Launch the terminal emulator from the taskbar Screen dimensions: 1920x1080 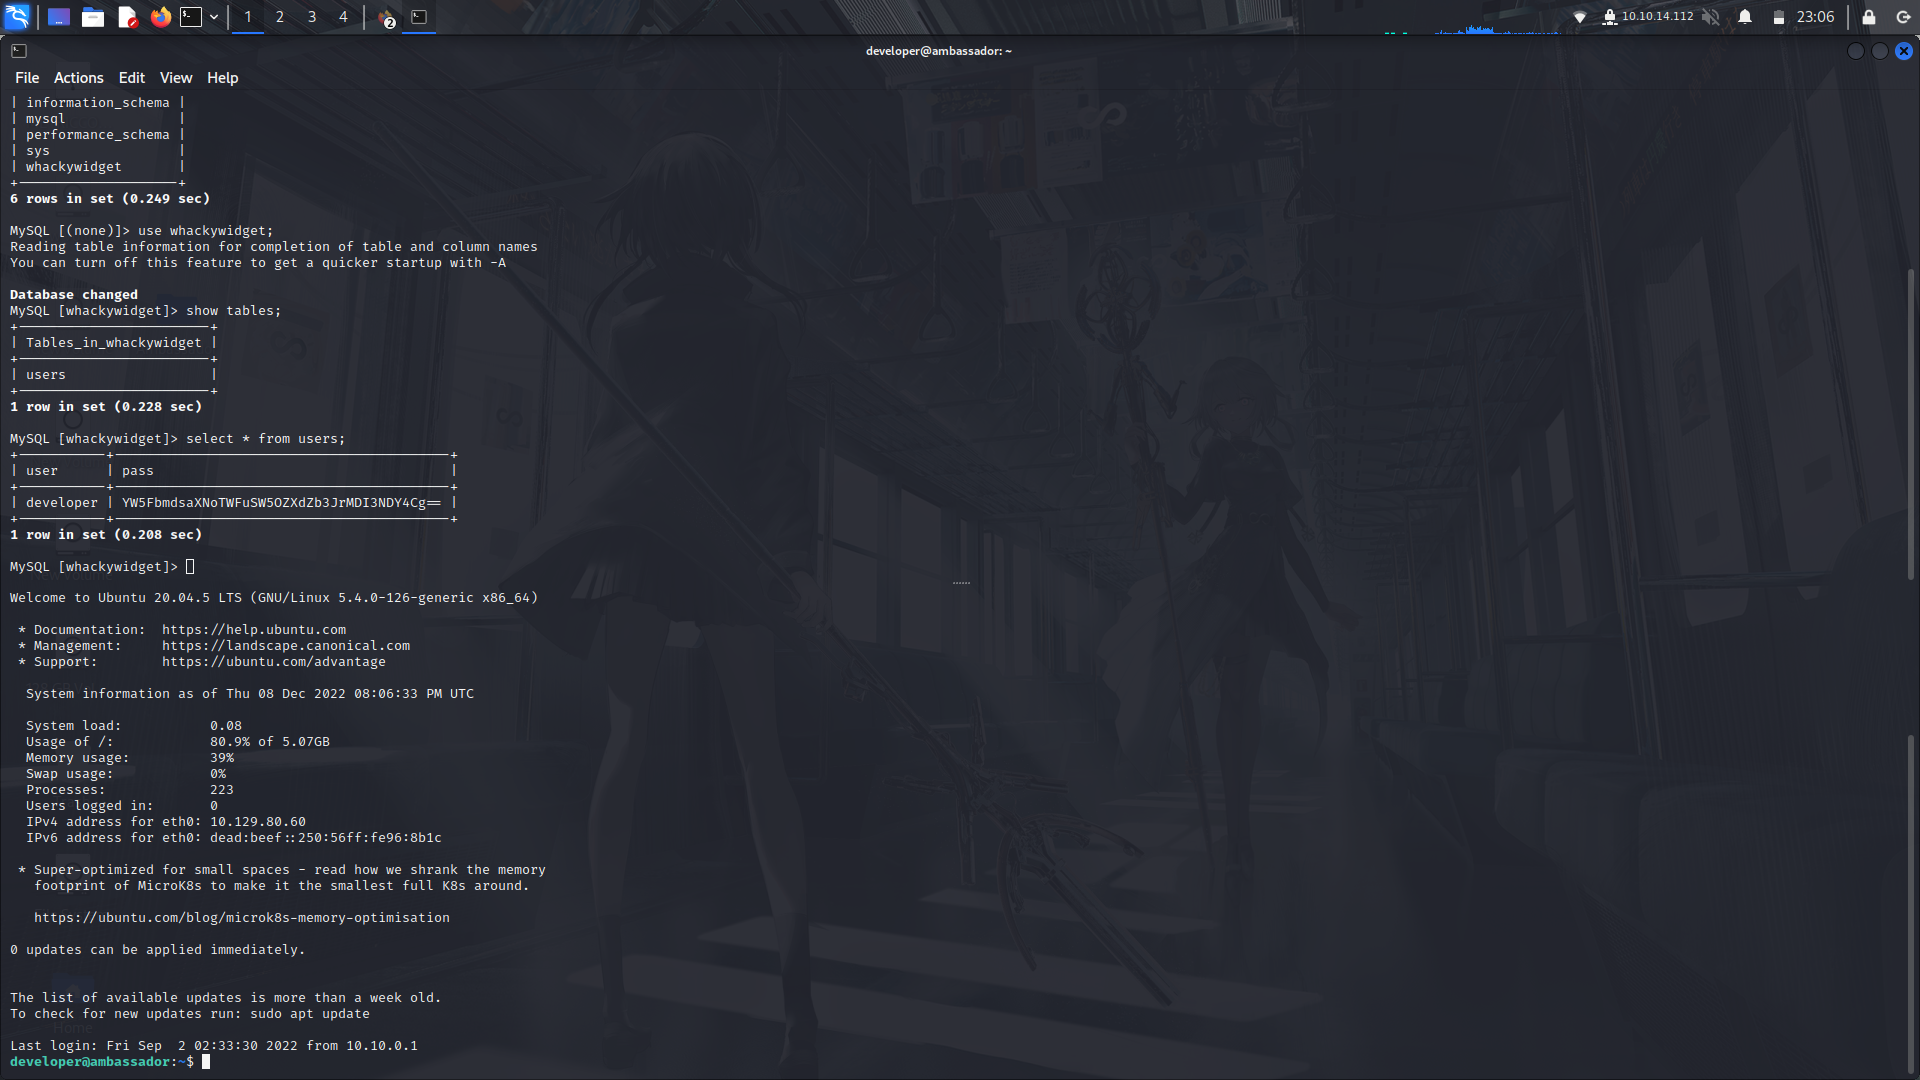pos(190,16)
